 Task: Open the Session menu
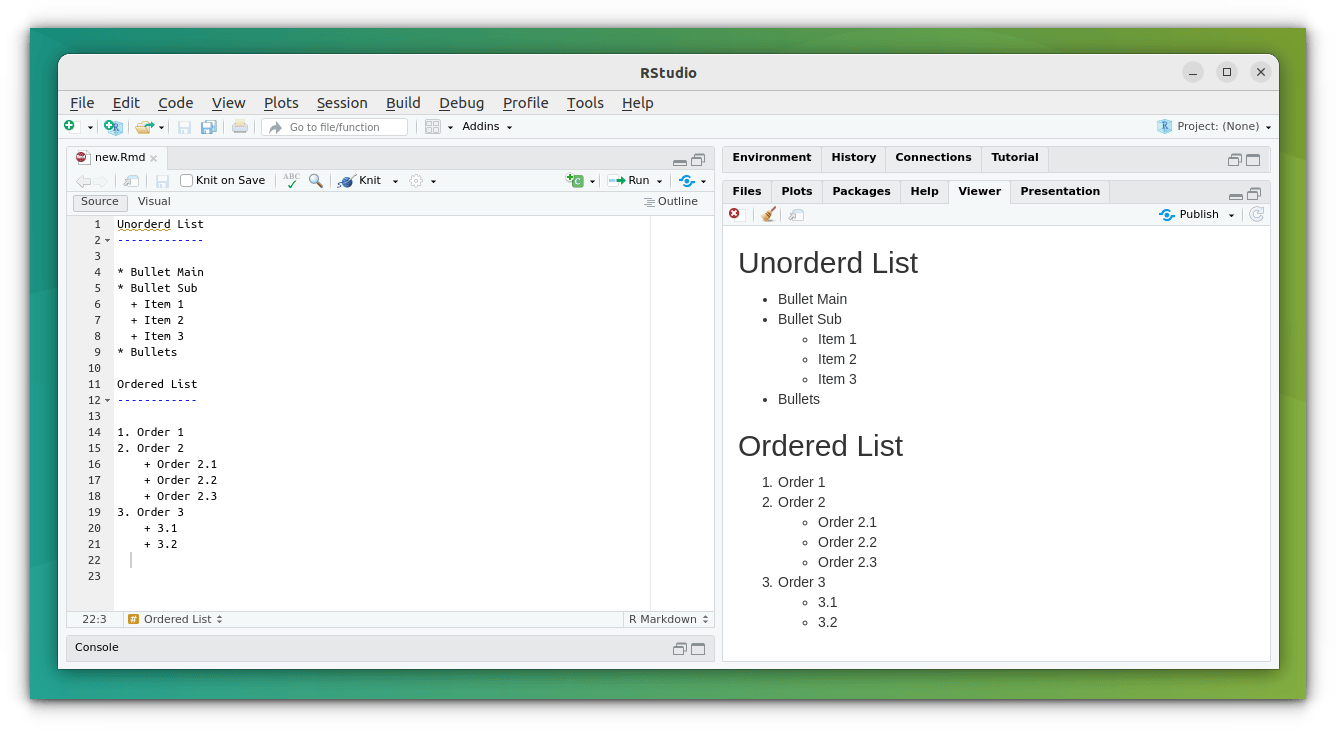tap(342, 103)
